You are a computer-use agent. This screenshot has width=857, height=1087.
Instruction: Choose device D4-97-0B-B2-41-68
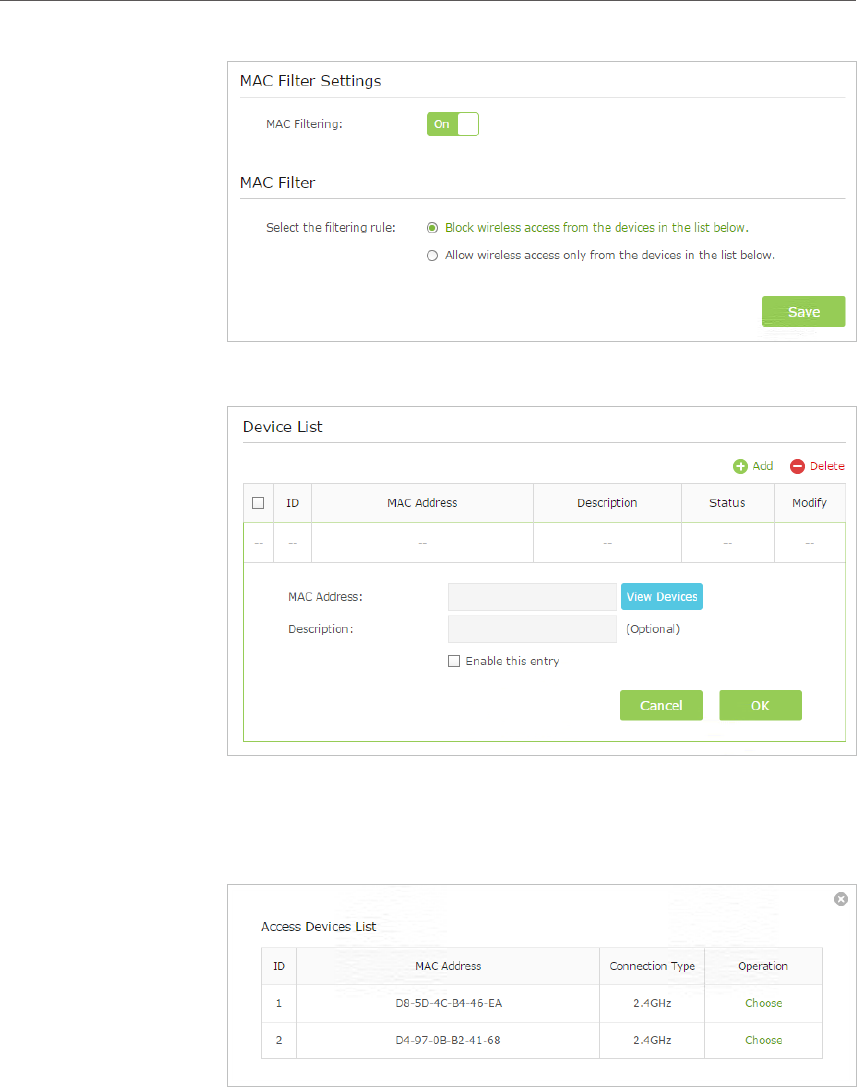(x=763, y=1040)
